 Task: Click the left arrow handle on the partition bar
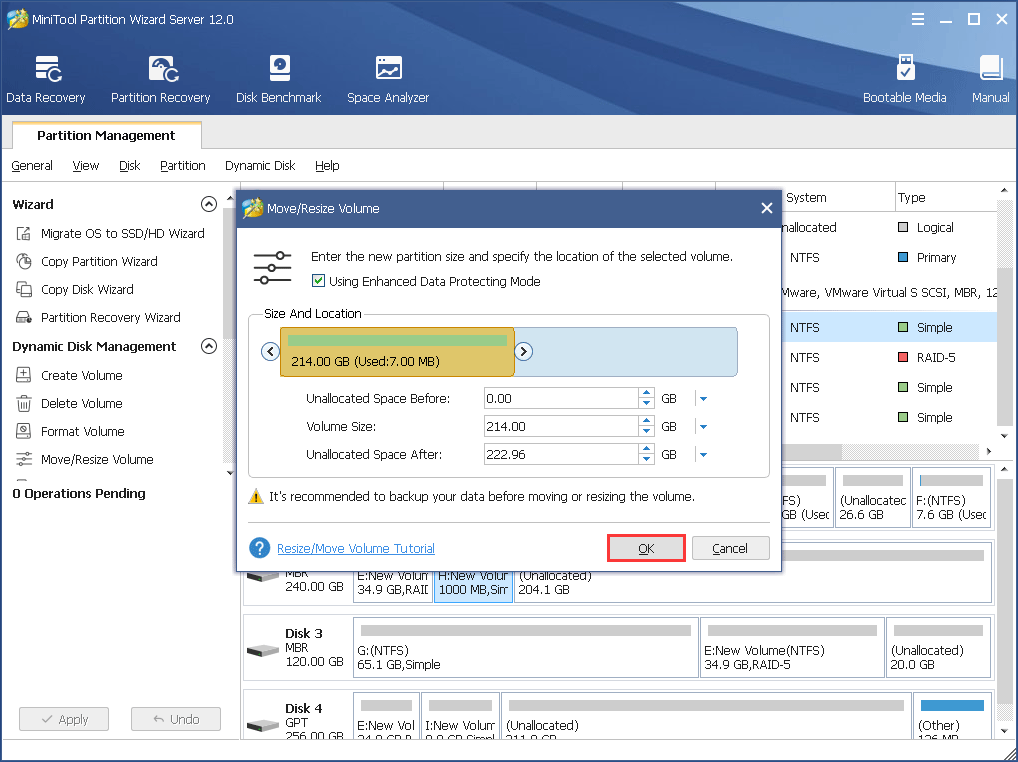(x=270, y=351)
